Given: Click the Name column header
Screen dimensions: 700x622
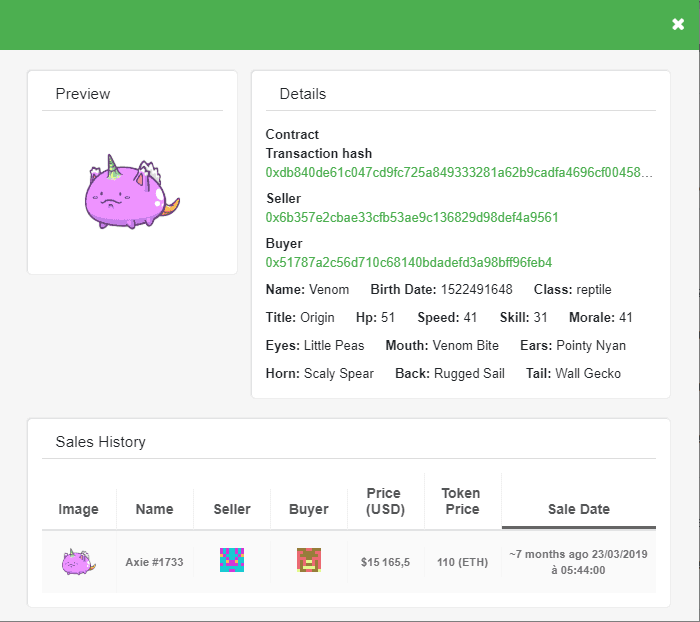Looking at the screenshot, I should click(x=154, y=509).
